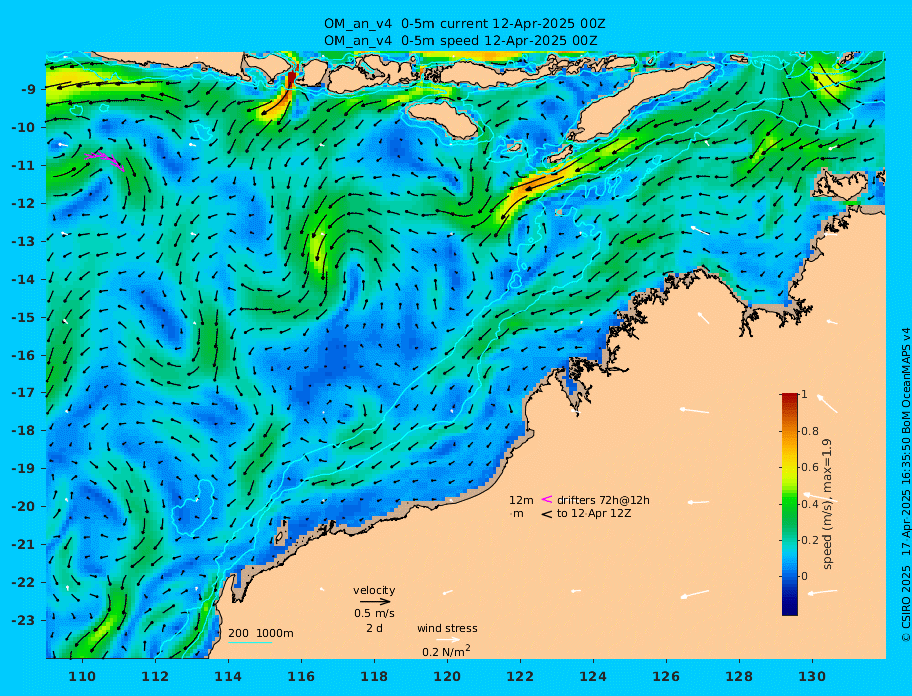Image resolution: width=912 pixels, height=696 pixels.
Task: Click the speed color bar legend
Action: point(790,504)
